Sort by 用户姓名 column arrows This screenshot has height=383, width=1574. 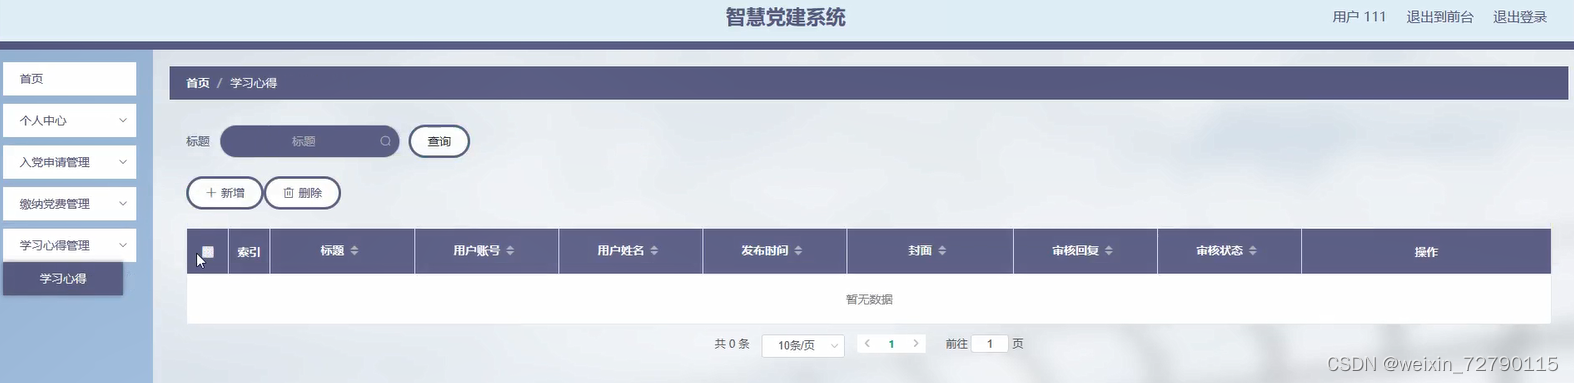click(x=654, y=251)
